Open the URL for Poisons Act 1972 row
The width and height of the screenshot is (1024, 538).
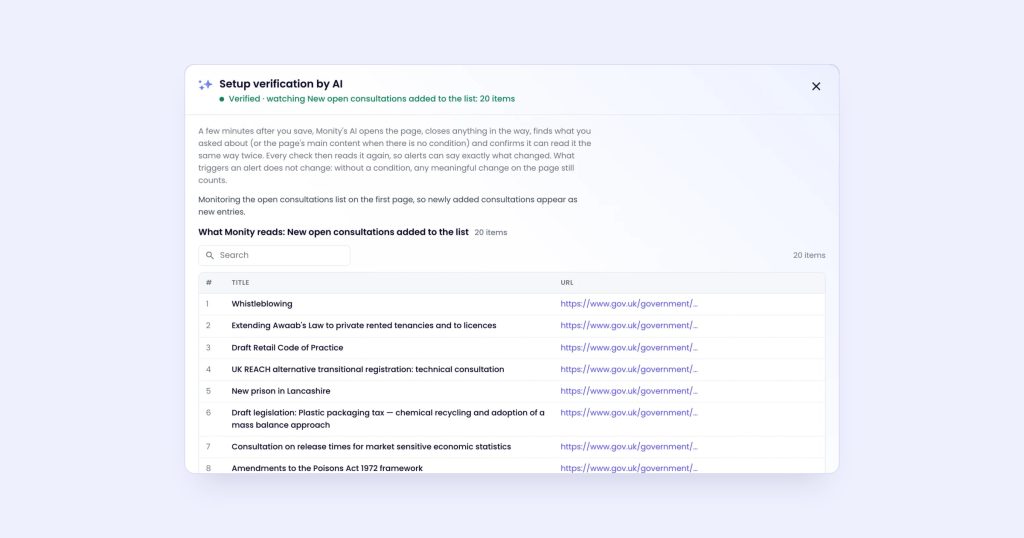pyautogui.click(x=628, y=468)
